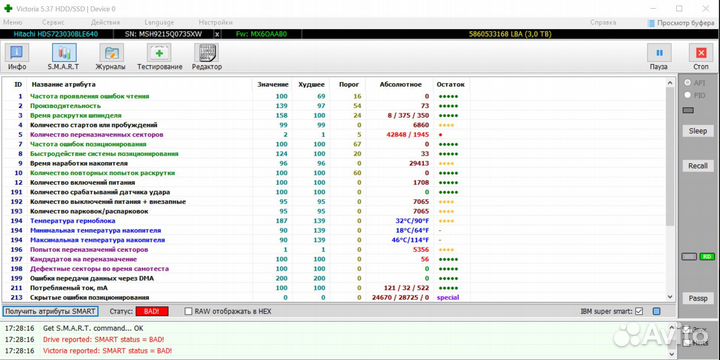Click the green cross Victoria icon
Image resolution: width=720 pixels, height=360 pixels.
pyautogui.click(x=8, y=8)
